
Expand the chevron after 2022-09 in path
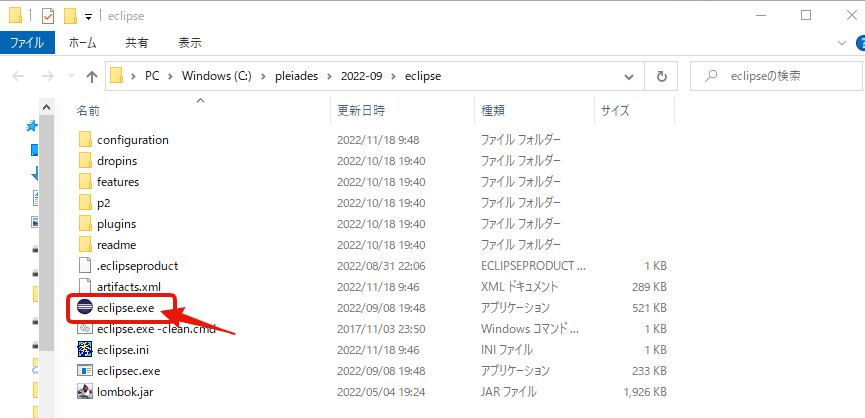(393, 76)
